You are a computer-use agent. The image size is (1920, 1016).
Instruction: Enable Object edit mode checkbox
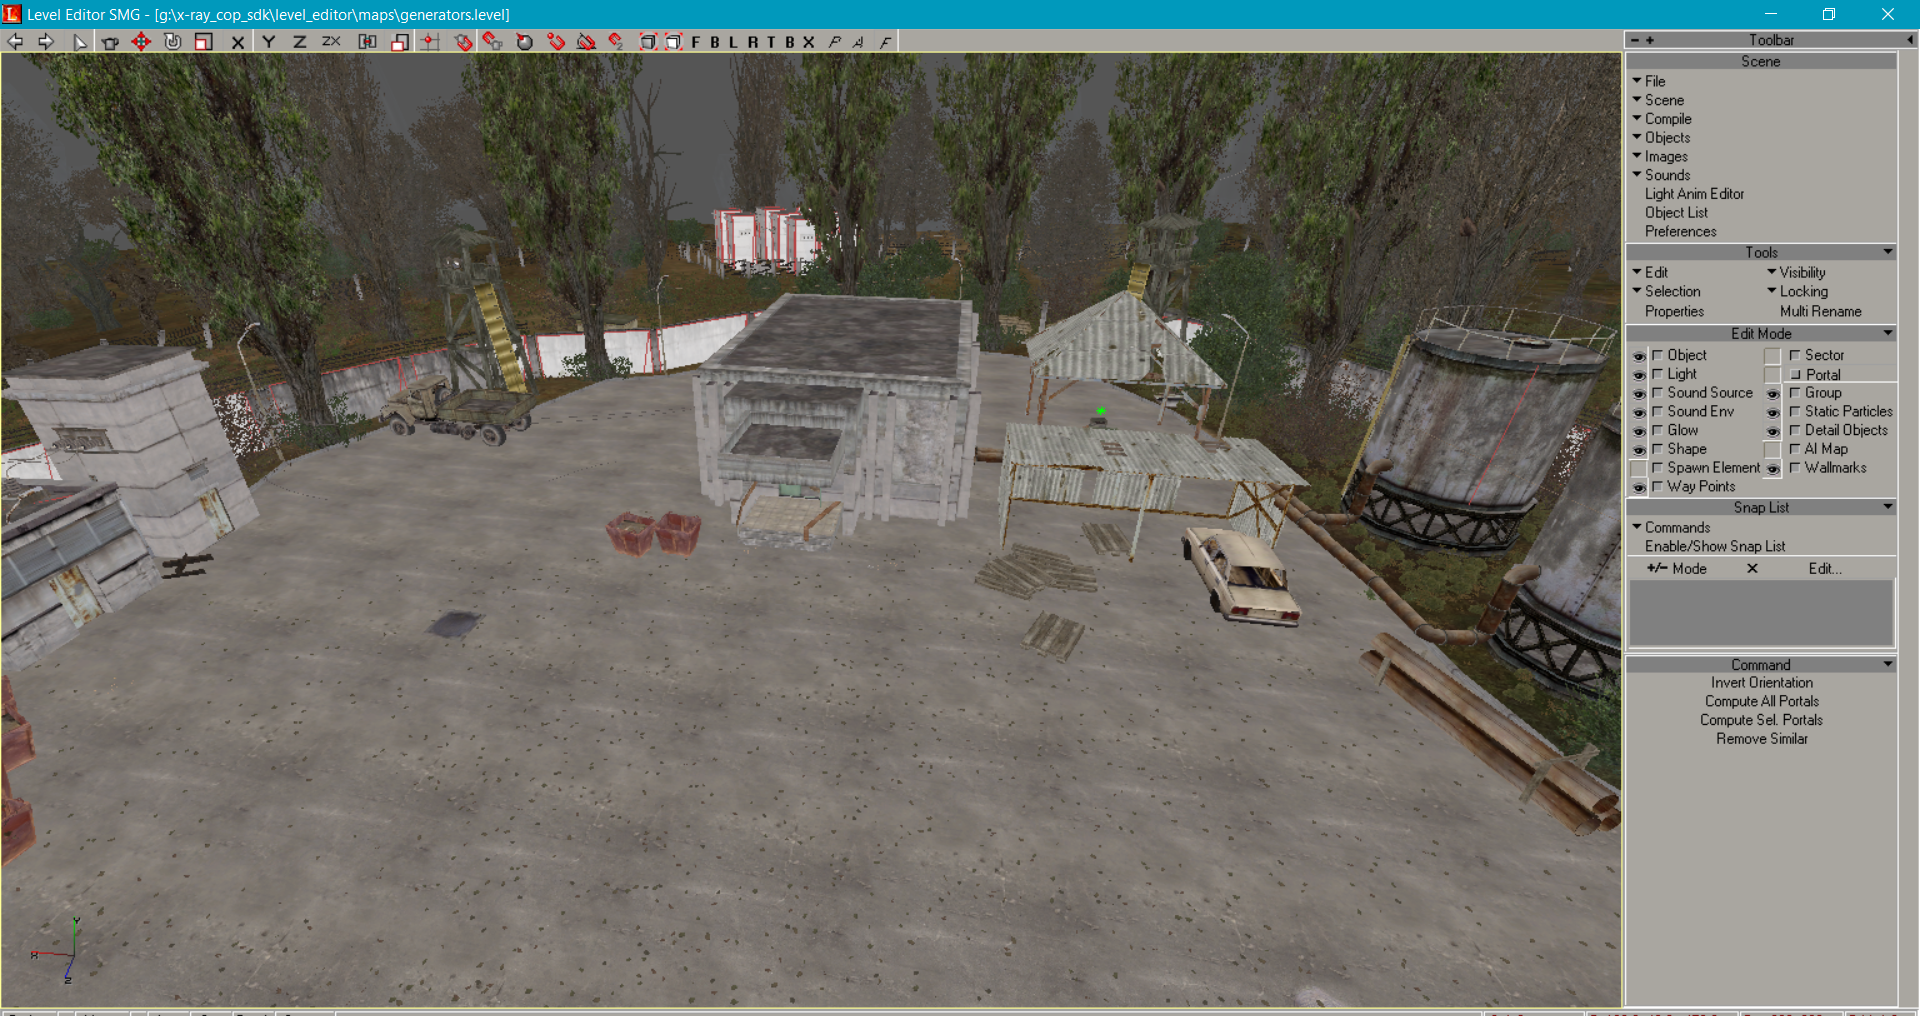click(1657, 355)
